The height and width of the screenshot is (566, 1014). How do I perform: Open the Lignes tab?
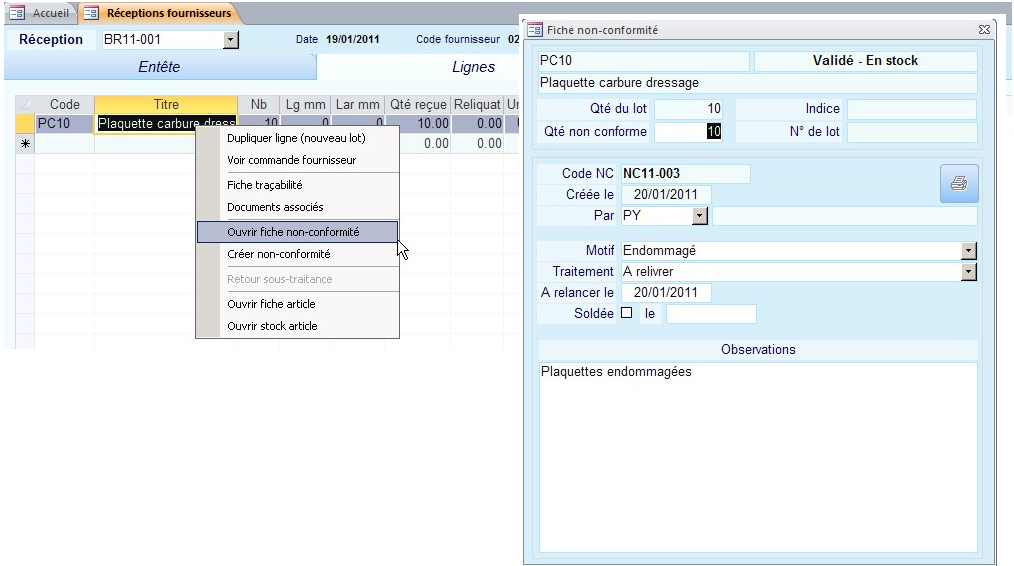[x=473, y=67]
